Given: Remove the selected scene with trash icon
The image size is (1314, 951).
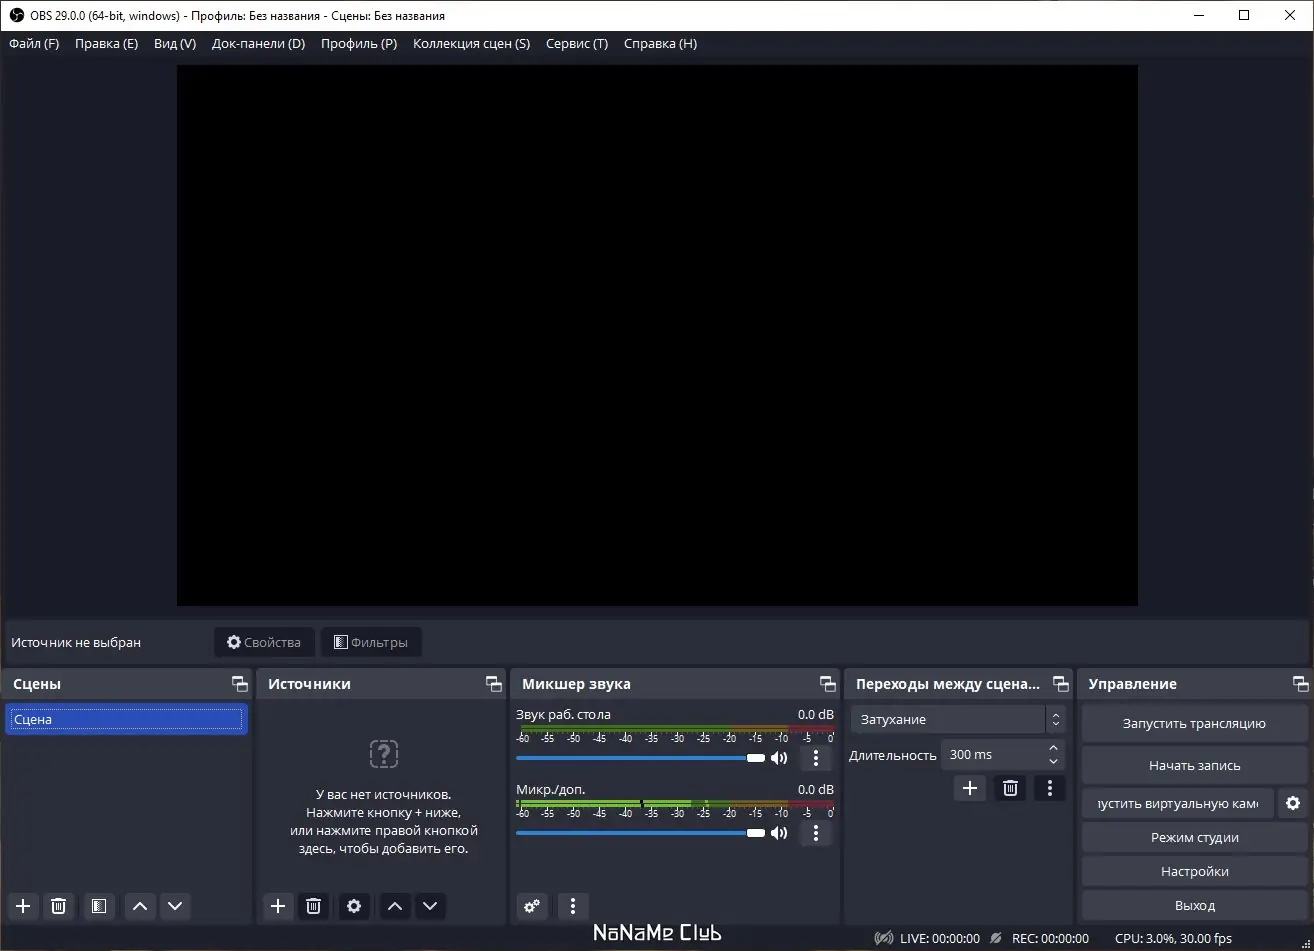Looking at the screenshot, I should 59,906.
